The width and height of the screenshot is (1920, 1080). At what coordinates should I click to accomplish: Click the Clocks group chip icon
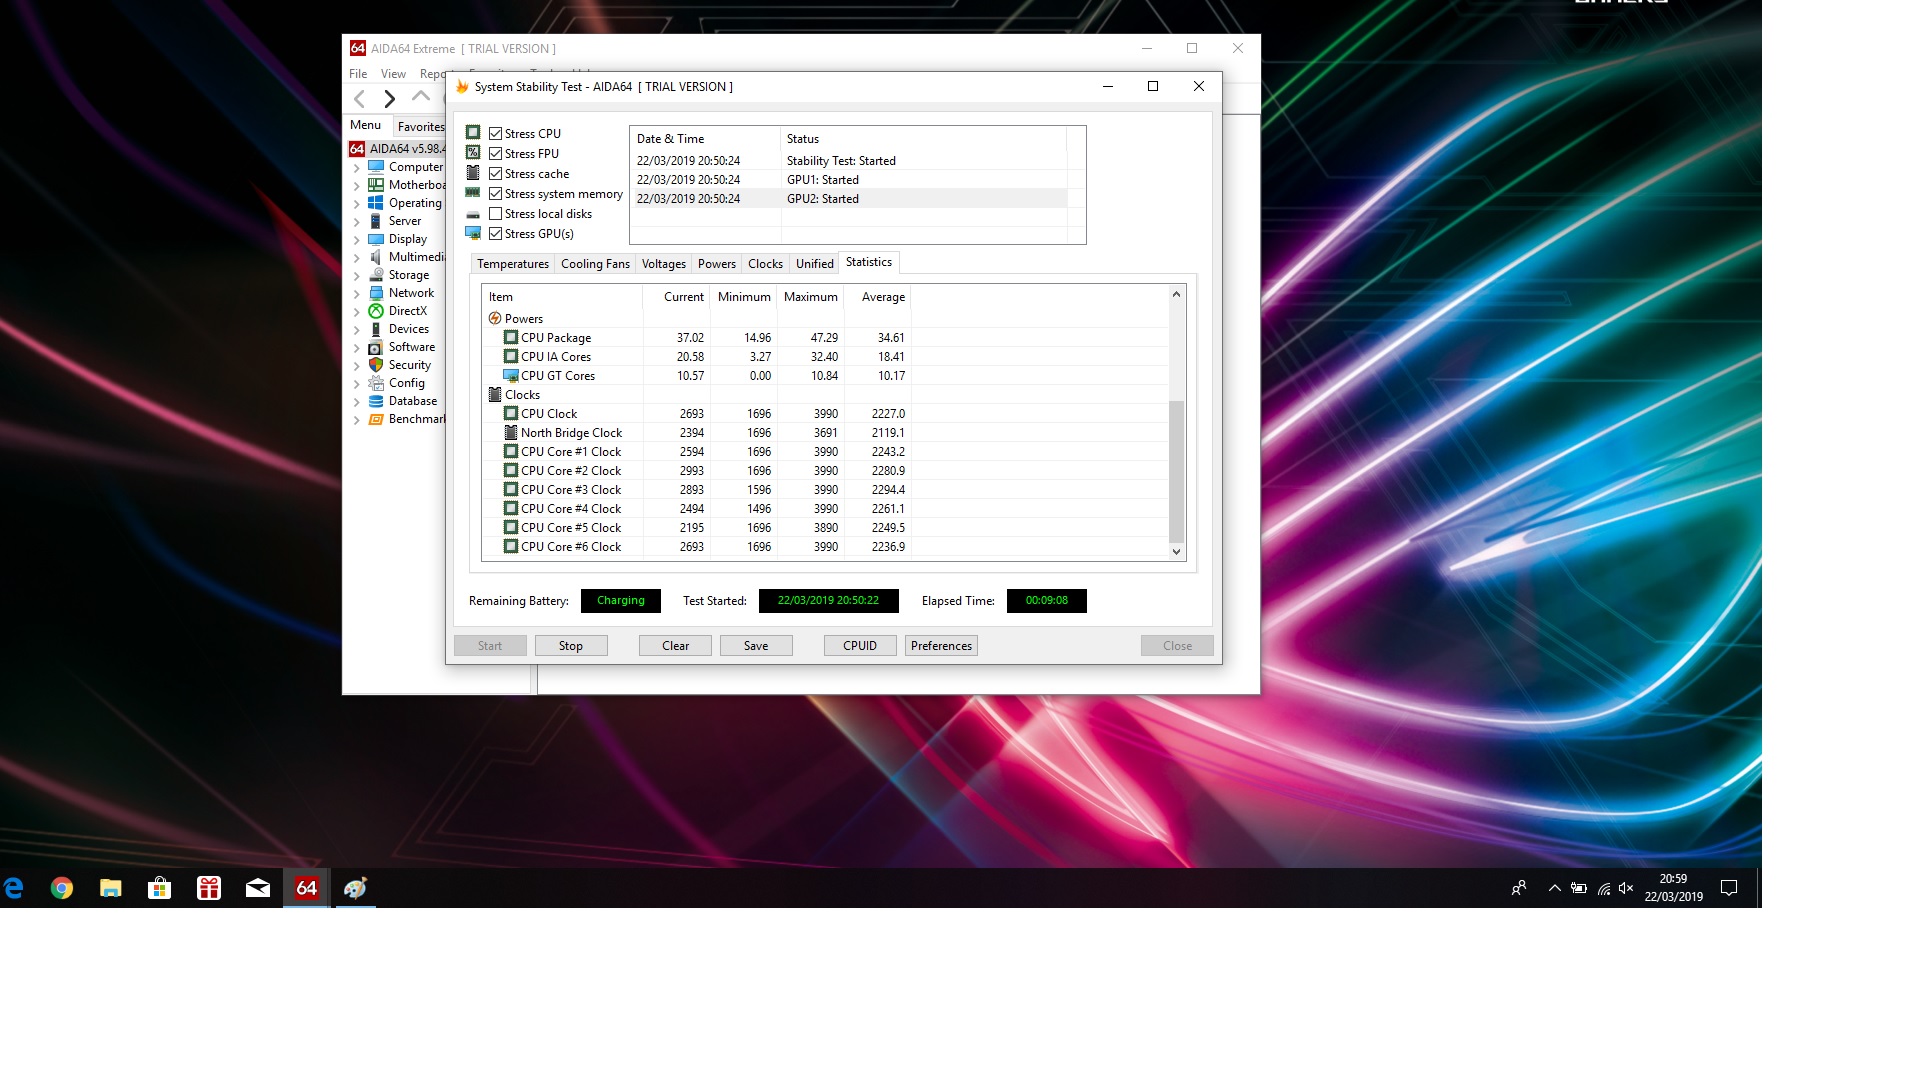pyautogui.click(x=495, y=395)
